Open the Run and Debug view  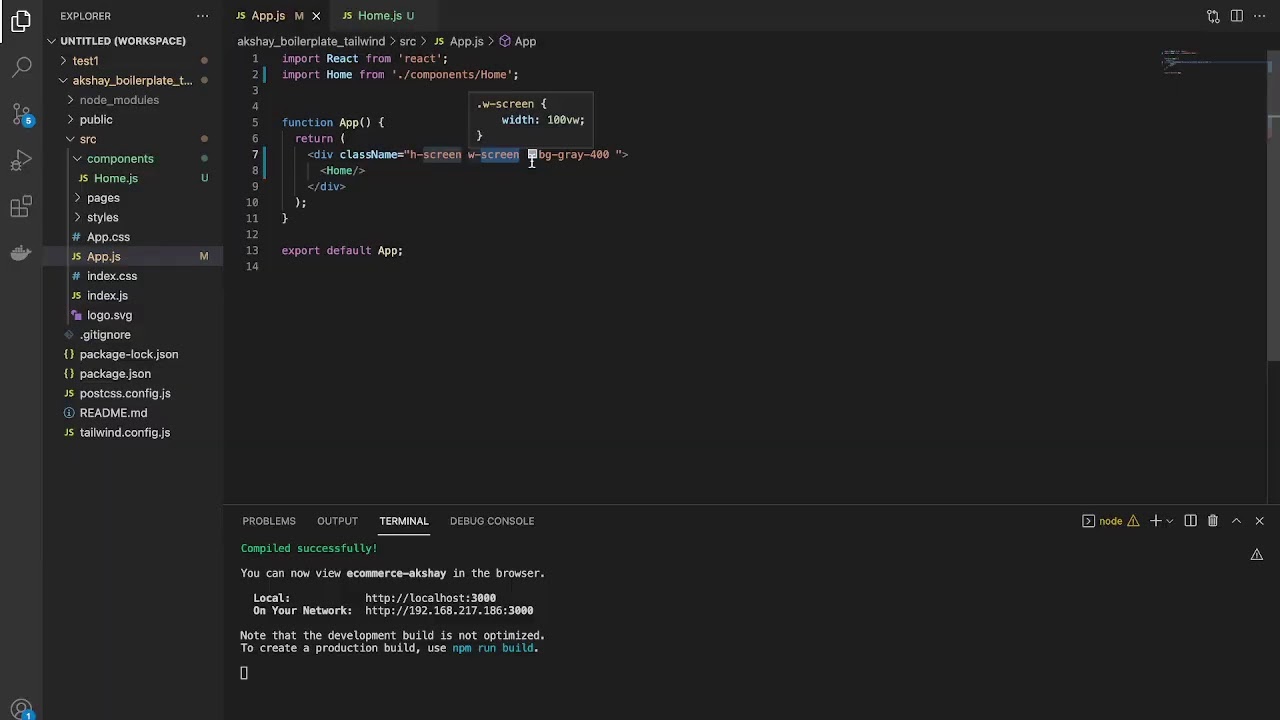pos(21,160)
